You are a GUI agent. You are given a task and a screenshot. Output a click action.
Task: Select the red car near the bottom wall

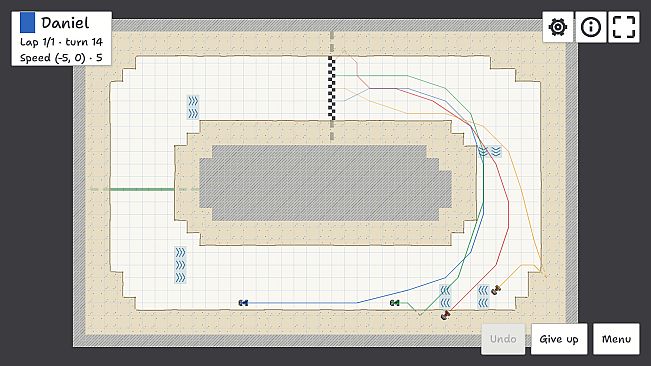[445, 315]
